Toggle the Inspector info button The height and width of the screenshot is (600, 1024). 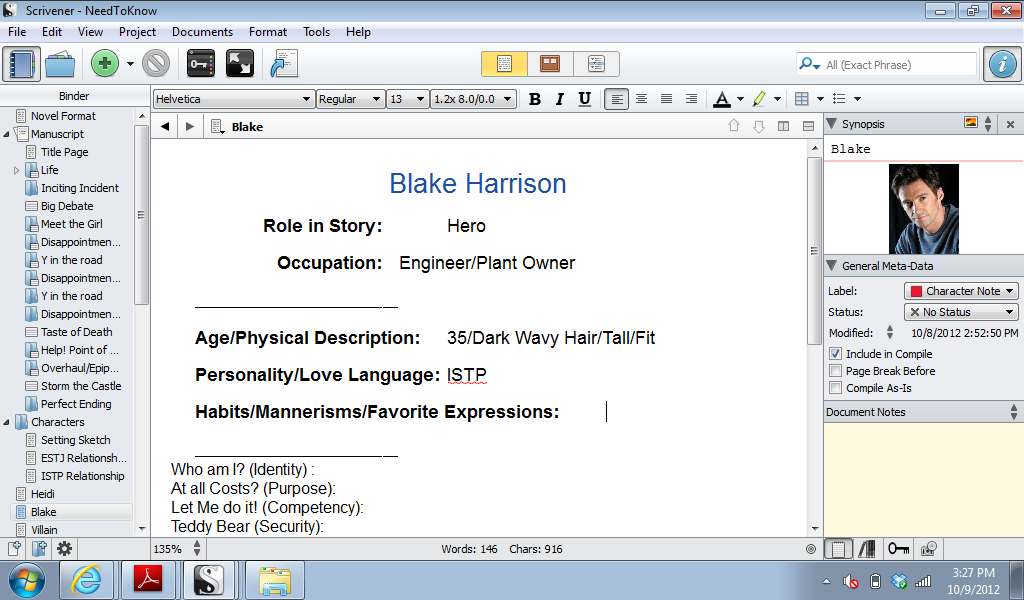tap(1002, 64)
